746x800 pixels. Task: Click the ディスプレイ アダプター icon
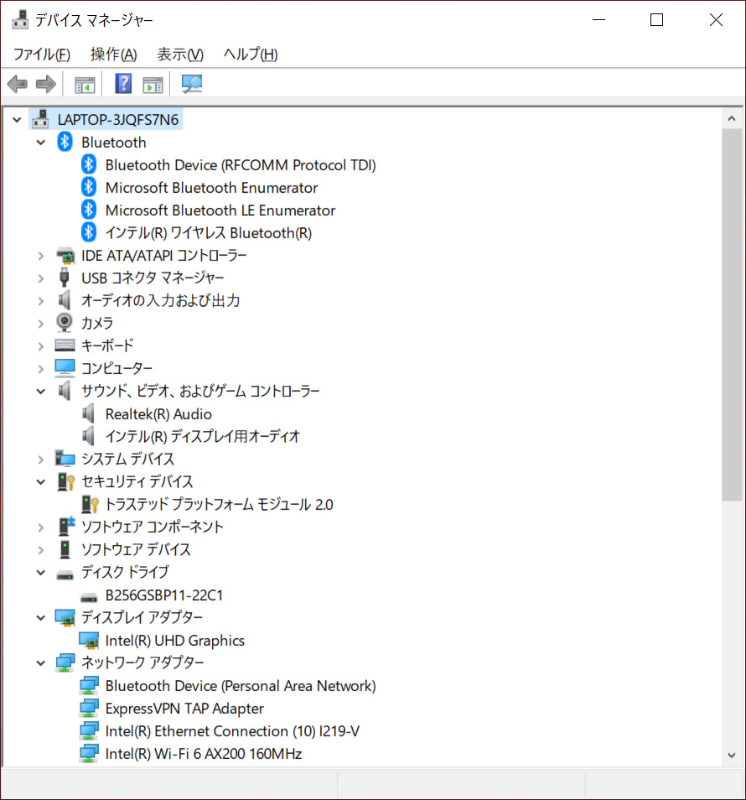coord(65,617)
